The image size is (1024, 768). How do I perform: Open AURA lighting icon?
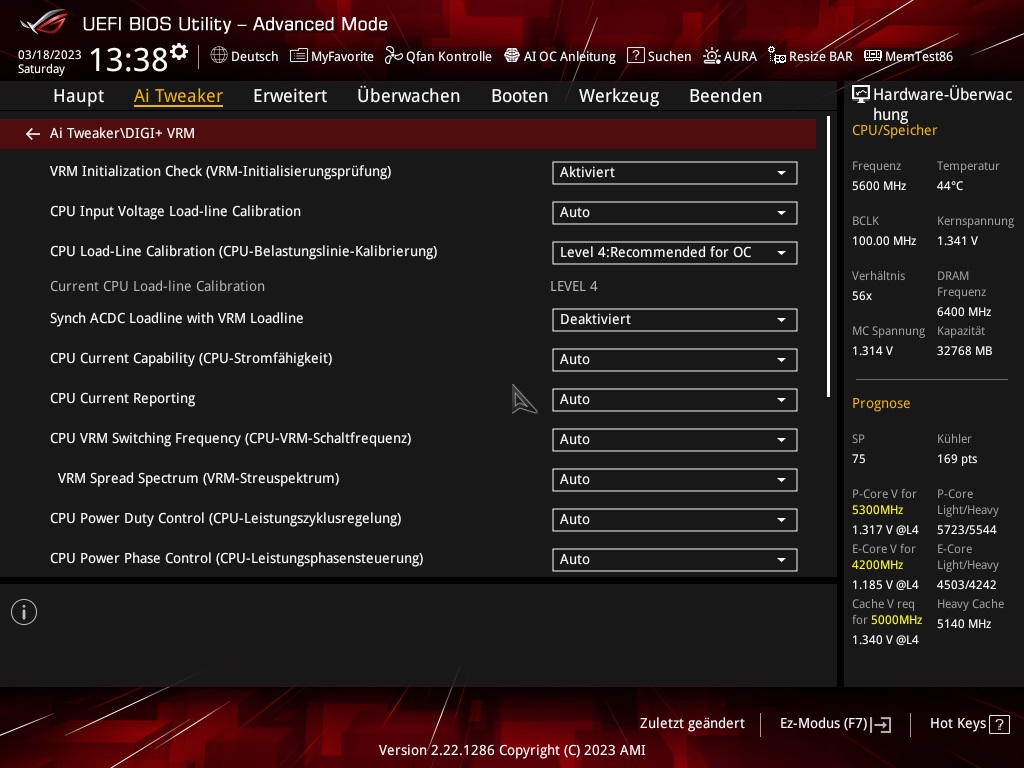(711, 56)
